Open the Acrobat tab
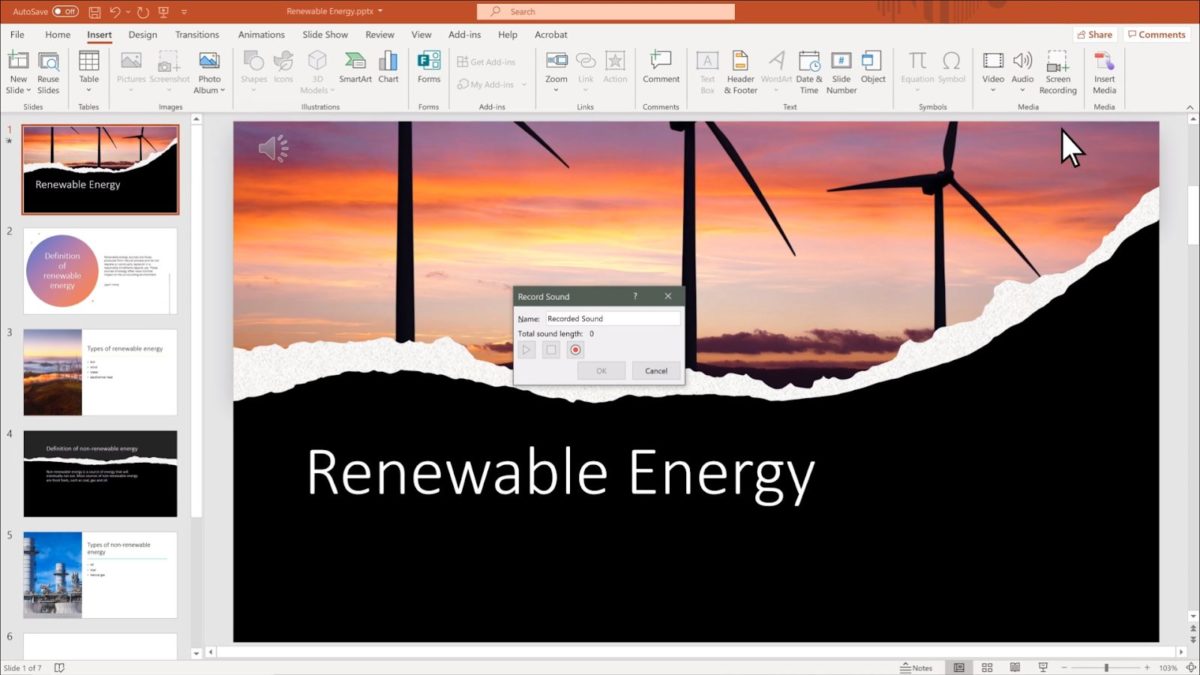Screen dimensions: 1200x675 [x=551, y=34]
